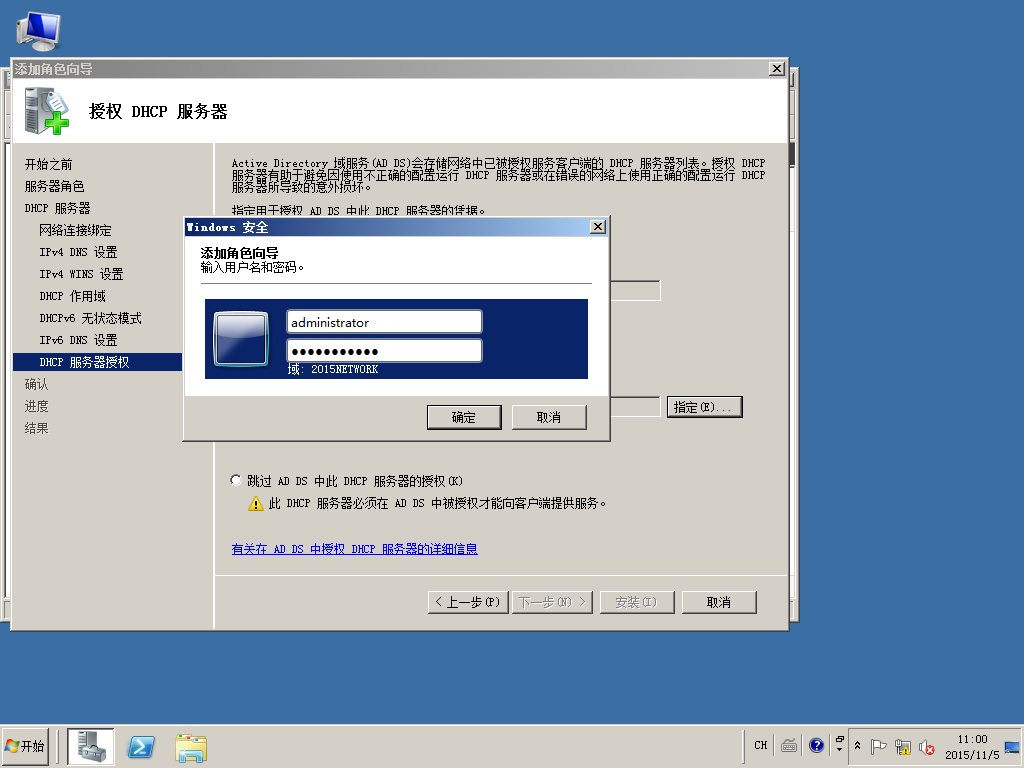
Task: Click the muted volume tray icon
Action: point(926,746)
